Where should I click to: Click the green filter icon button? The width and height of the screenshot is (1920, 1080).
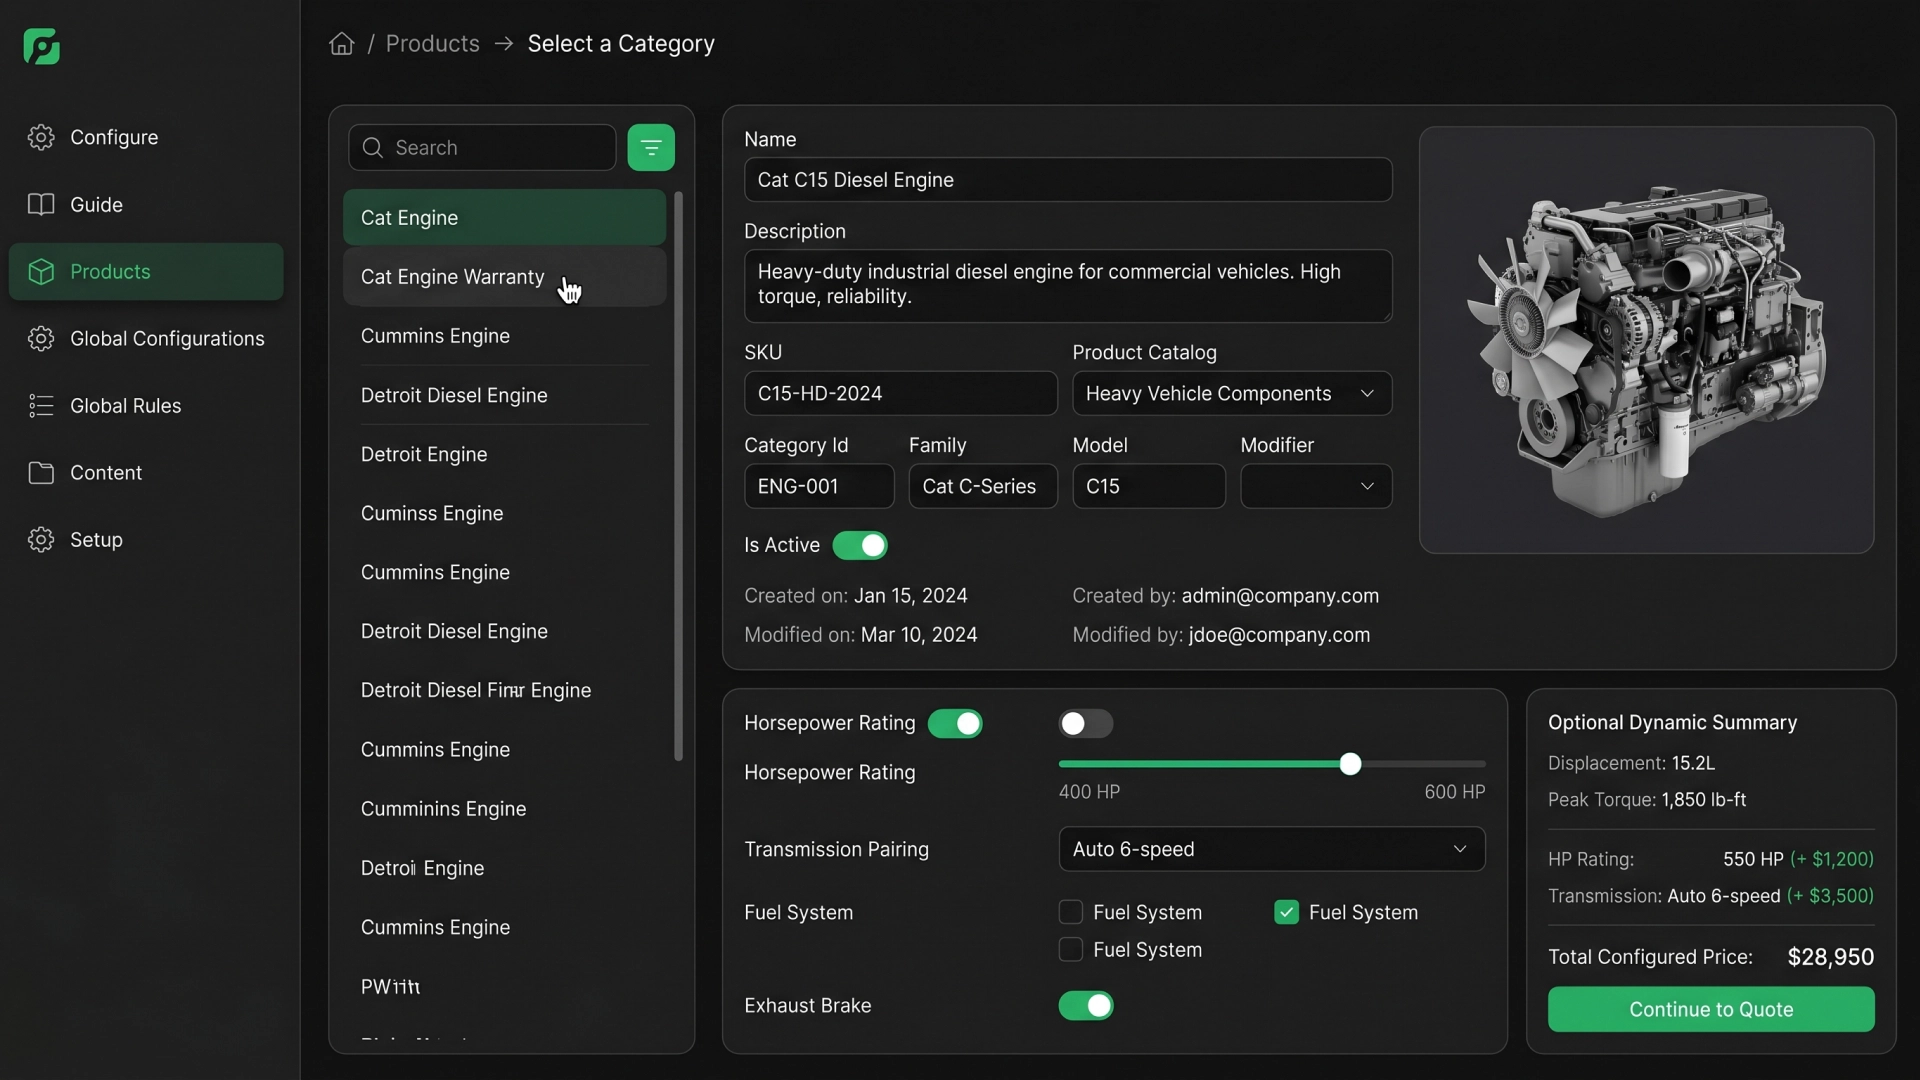click(x=651, y=148)
